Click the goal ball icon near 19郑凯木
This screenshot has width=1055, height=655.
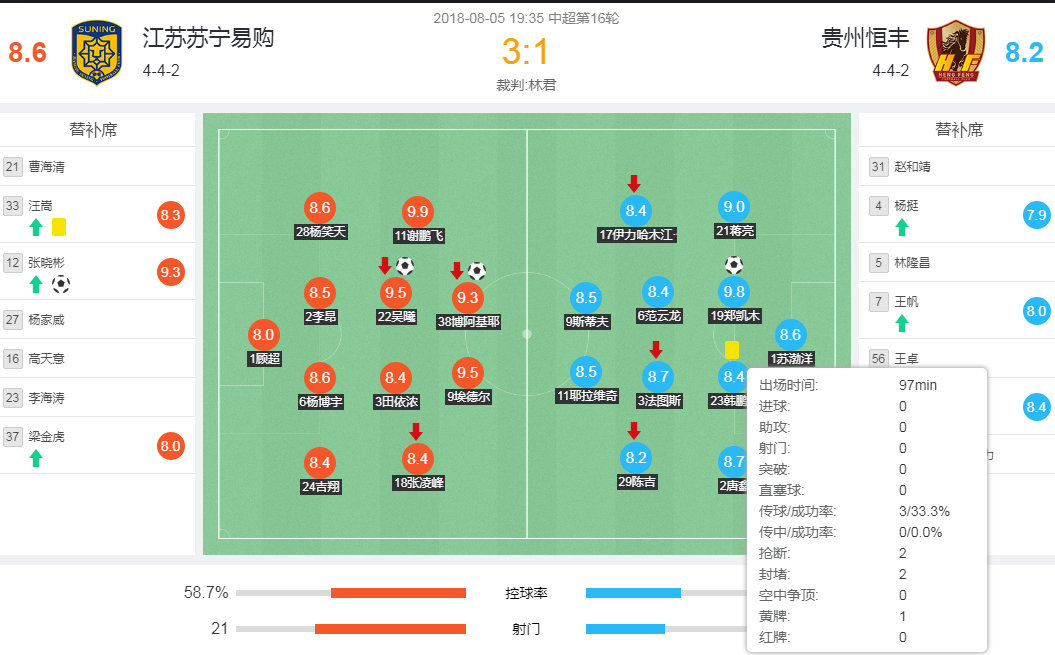point(734,266)
